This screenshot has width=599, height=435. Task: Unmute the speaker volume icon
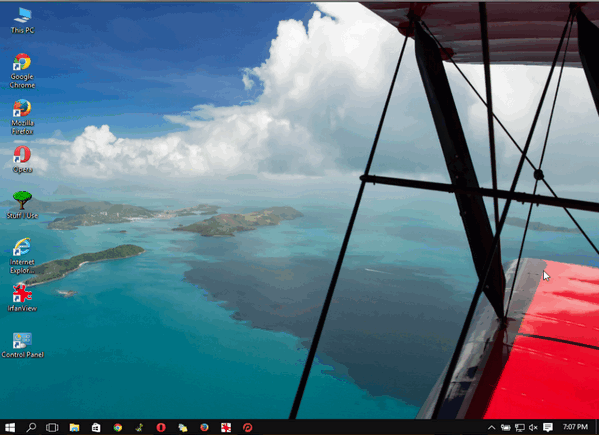click(x=533, y=427)
